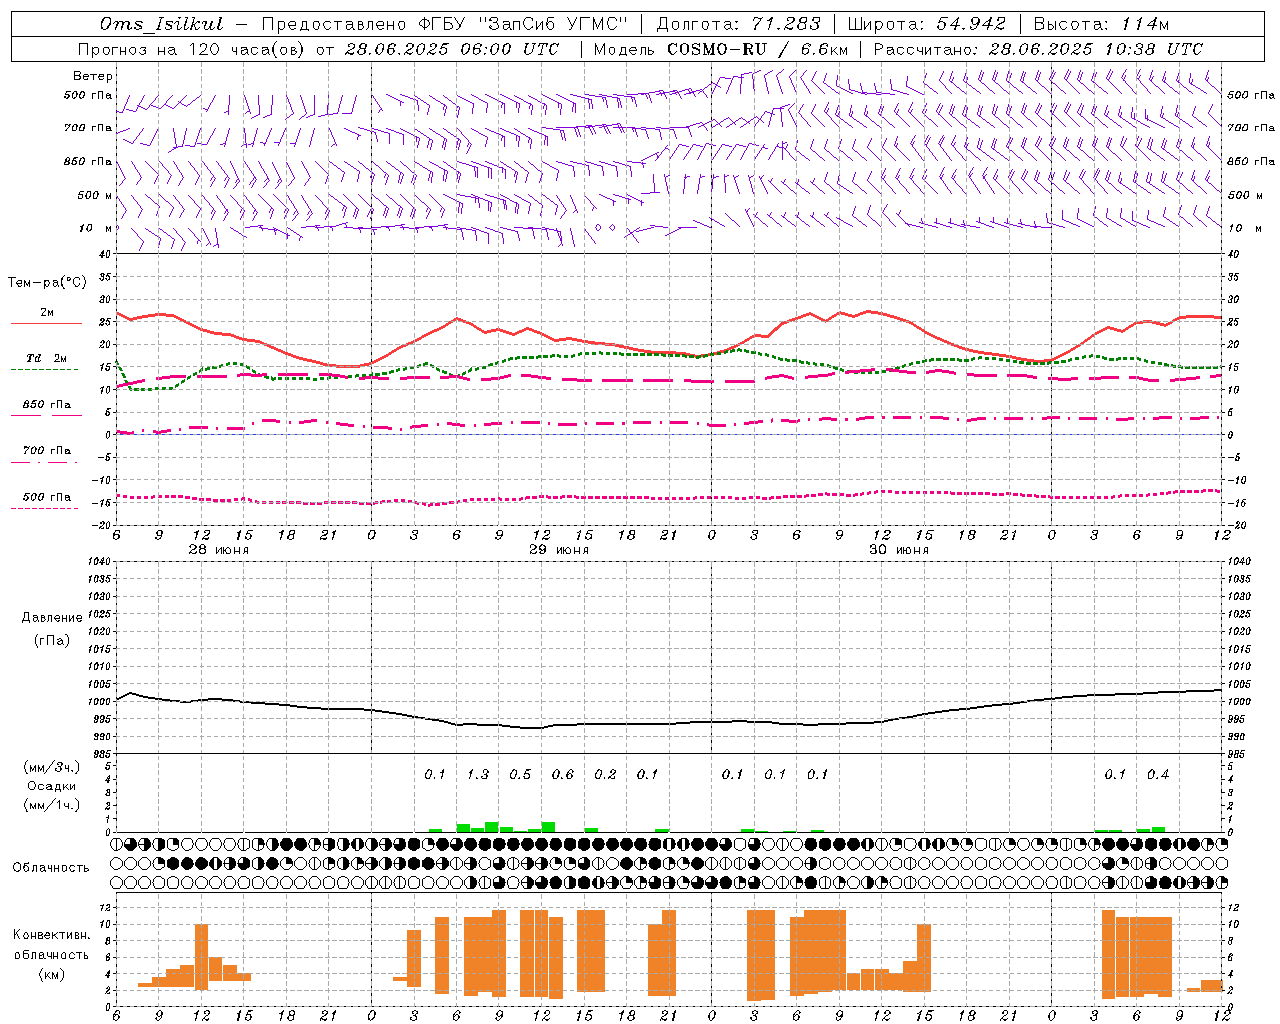Image resolution: width=1280 pixels, height=1024 pixels.
Task: Click the black pressure curve
Action: coord(669,723)
